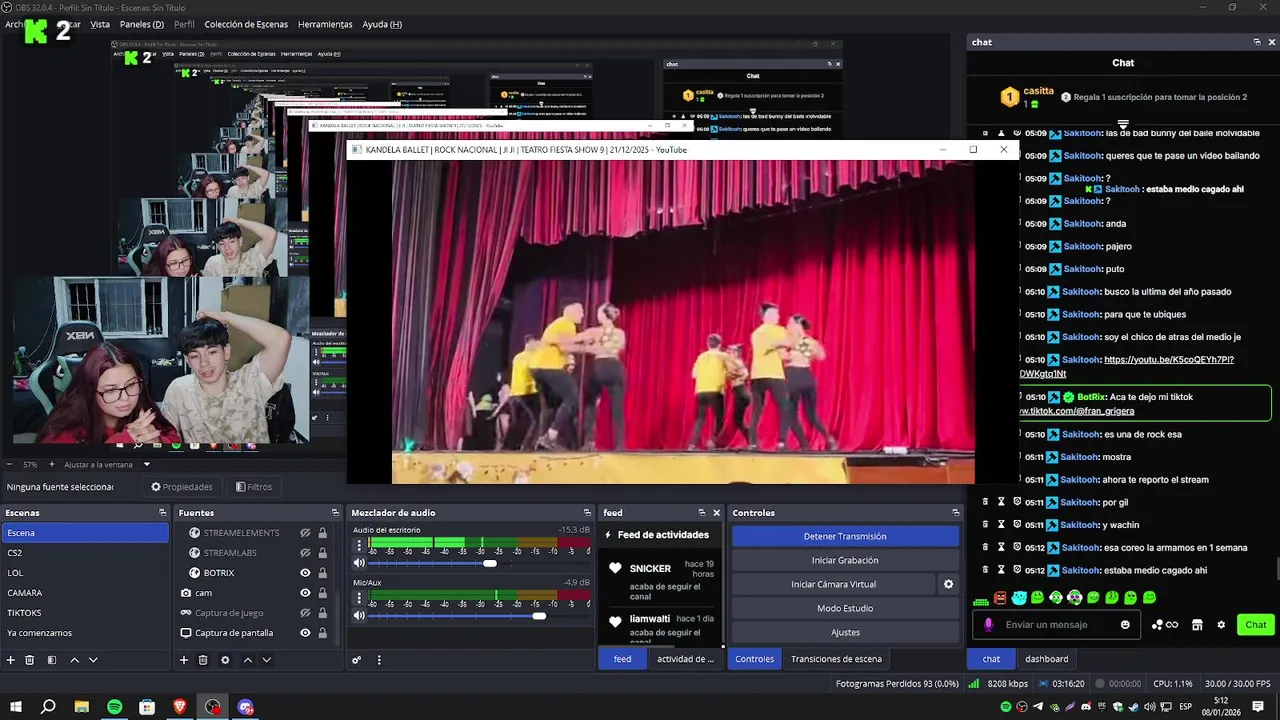Click the purple microphone icon in chat input
1280x720 pixels.
point(989,625)
